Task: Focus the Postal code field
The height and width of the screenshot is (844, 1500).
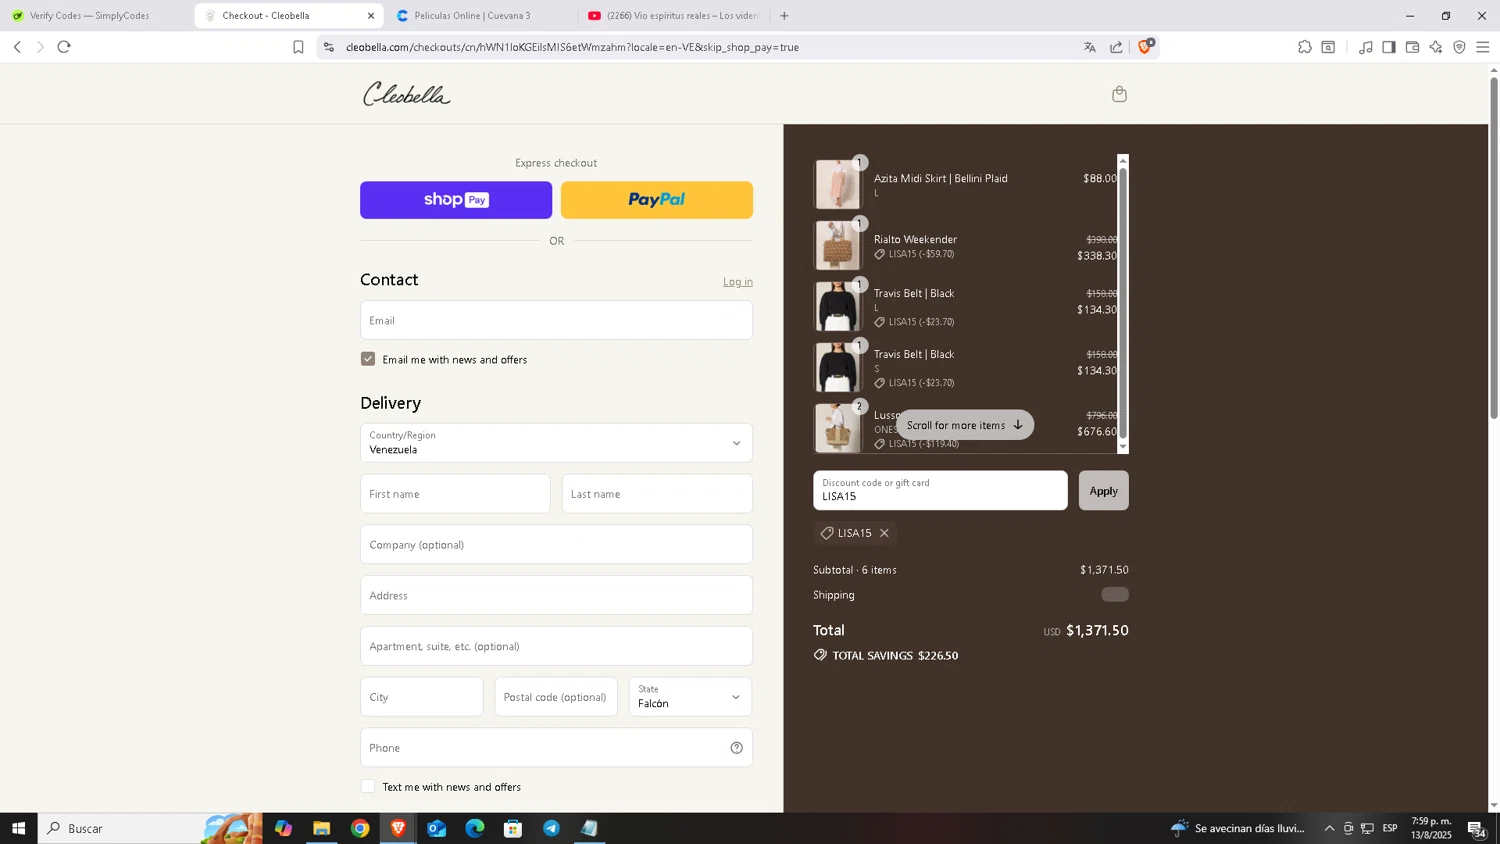Action: tap(556, 697)
